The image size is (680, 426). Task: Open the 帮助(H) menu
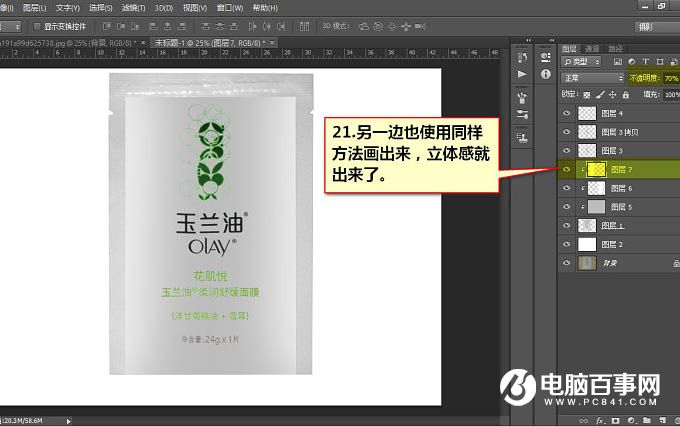coord(265,8)
